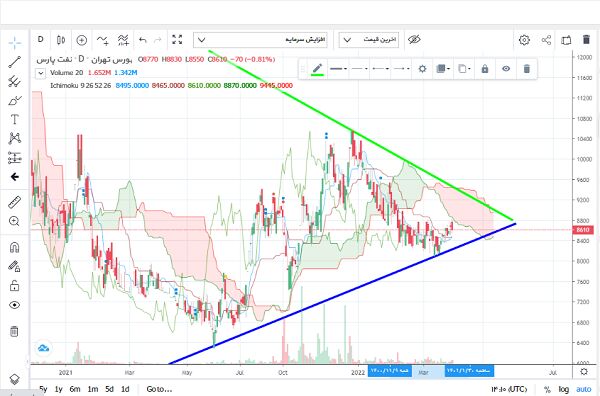Select the 5d time range
This screenshot has height=396, width=600.
pyautogui.click(x=109, y=389)
